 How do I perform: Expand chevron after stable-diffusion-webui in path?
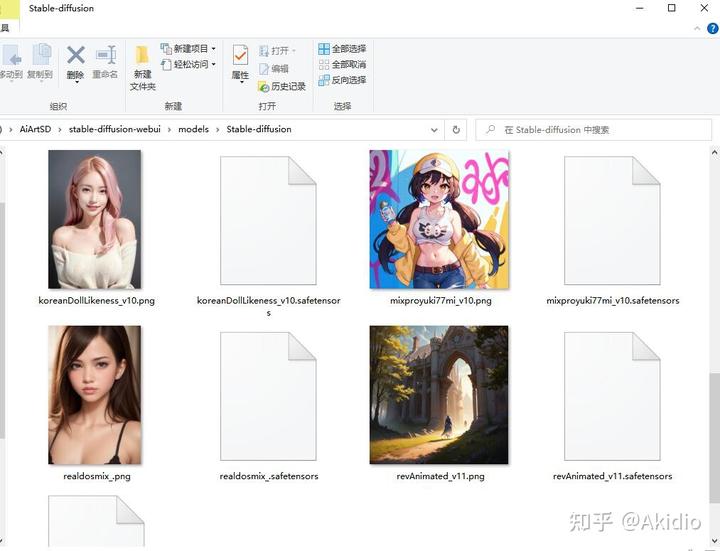pos(169,130)
